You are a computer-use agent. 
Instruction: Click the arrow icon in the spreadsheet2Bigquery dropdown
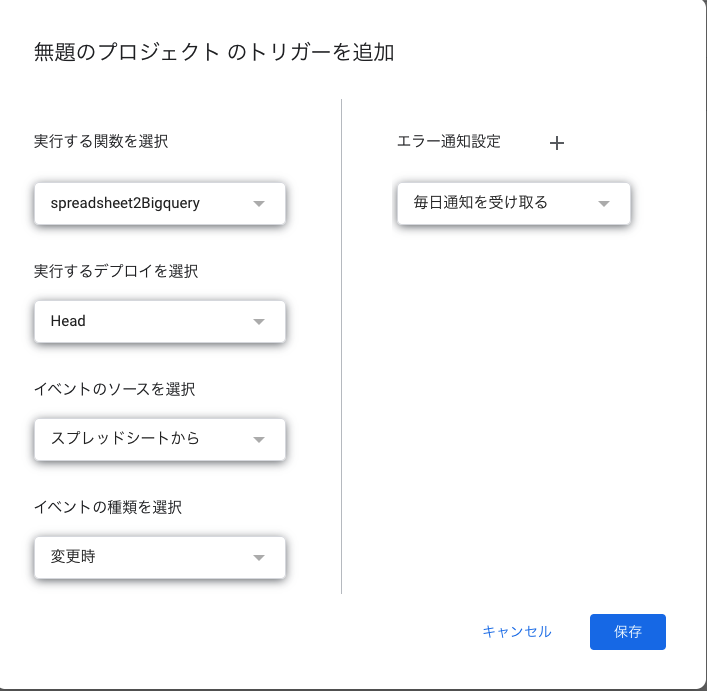[x=259, y=204]
